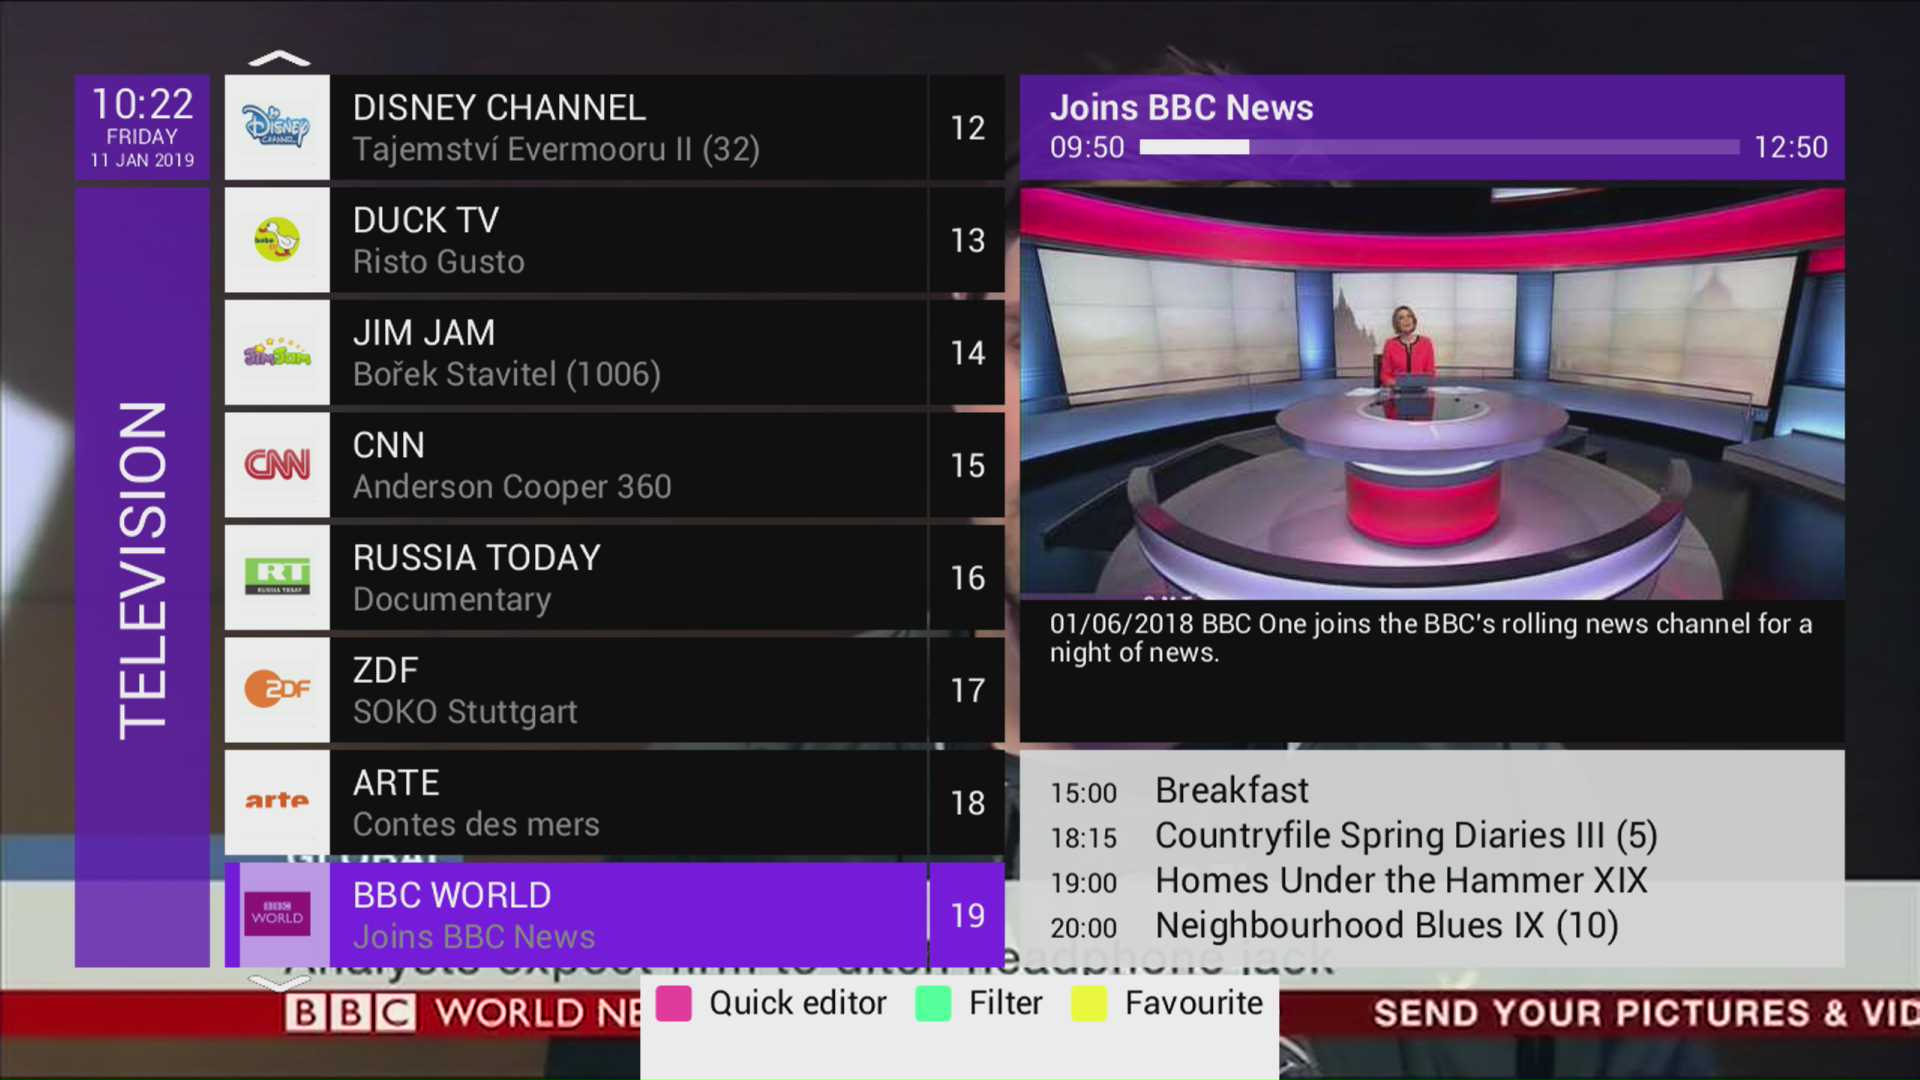Click the ZDF orange logo icon
1920x1080 pixels.
pyautogui.click(x=277, y=690)
